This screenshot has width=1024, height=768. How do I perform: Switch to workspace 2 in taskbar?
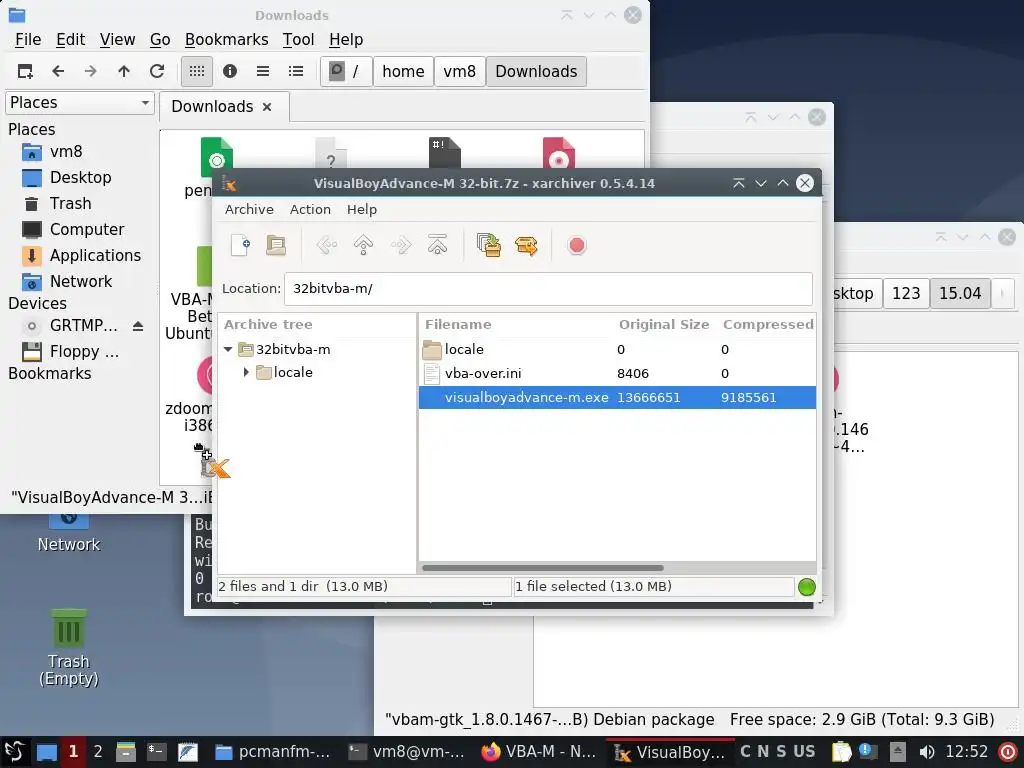coord(98,752)
